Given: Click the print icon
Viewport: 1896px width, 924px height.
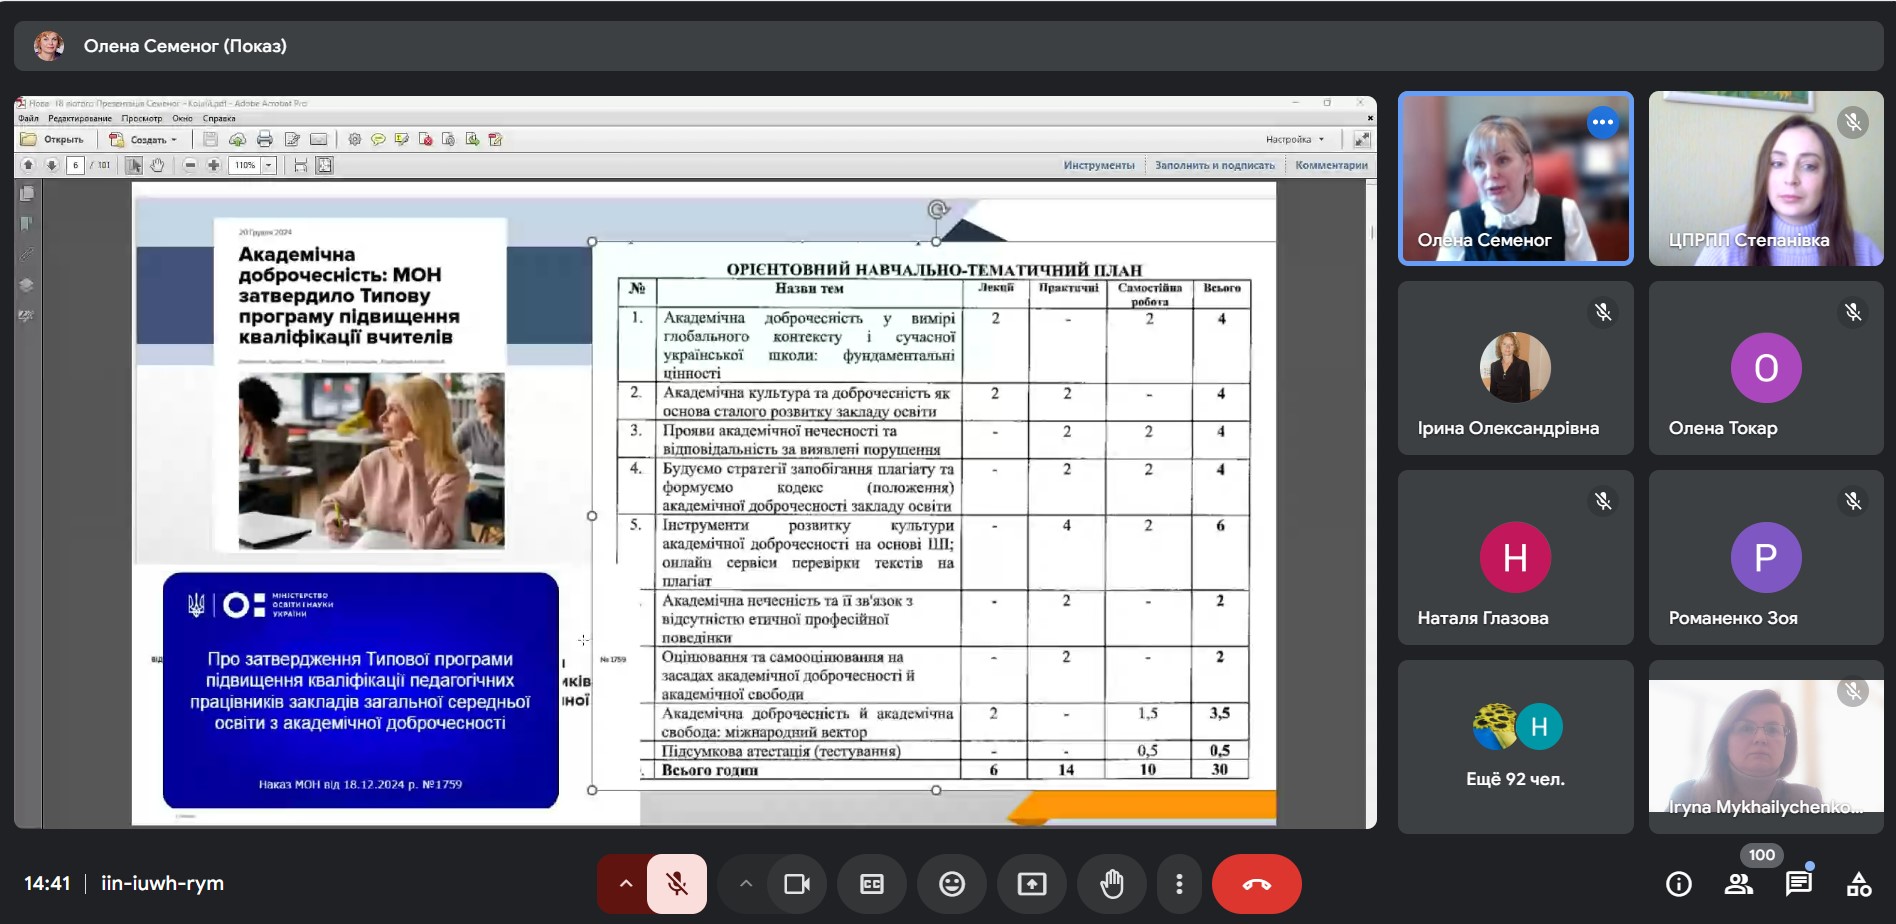Looking at the screenshot, I should pos(265,139).
